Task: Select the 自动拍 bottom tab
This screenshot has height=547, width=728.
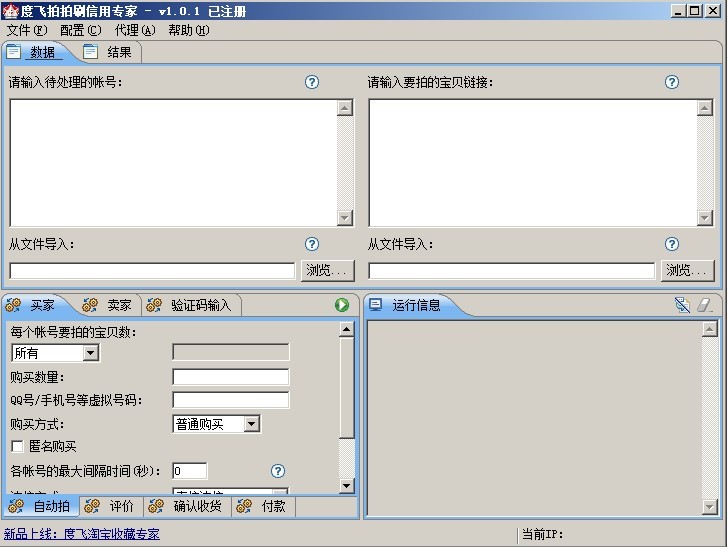Action: coord(41,506)
